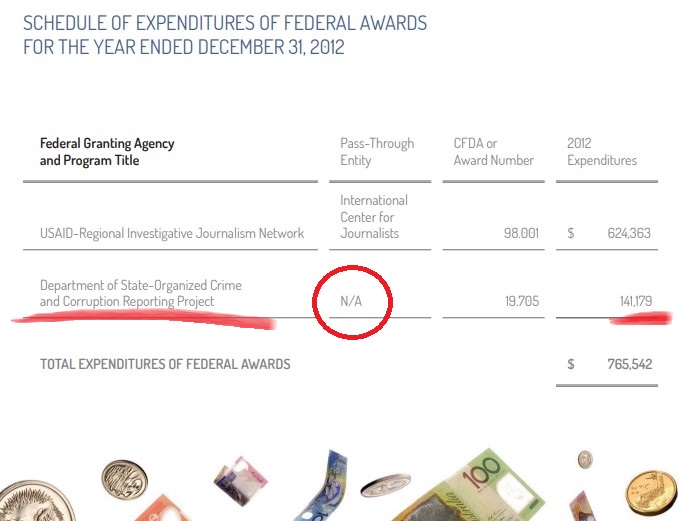
Task: Select CFDA number 19.705
Action: click(x=522, y=301)
